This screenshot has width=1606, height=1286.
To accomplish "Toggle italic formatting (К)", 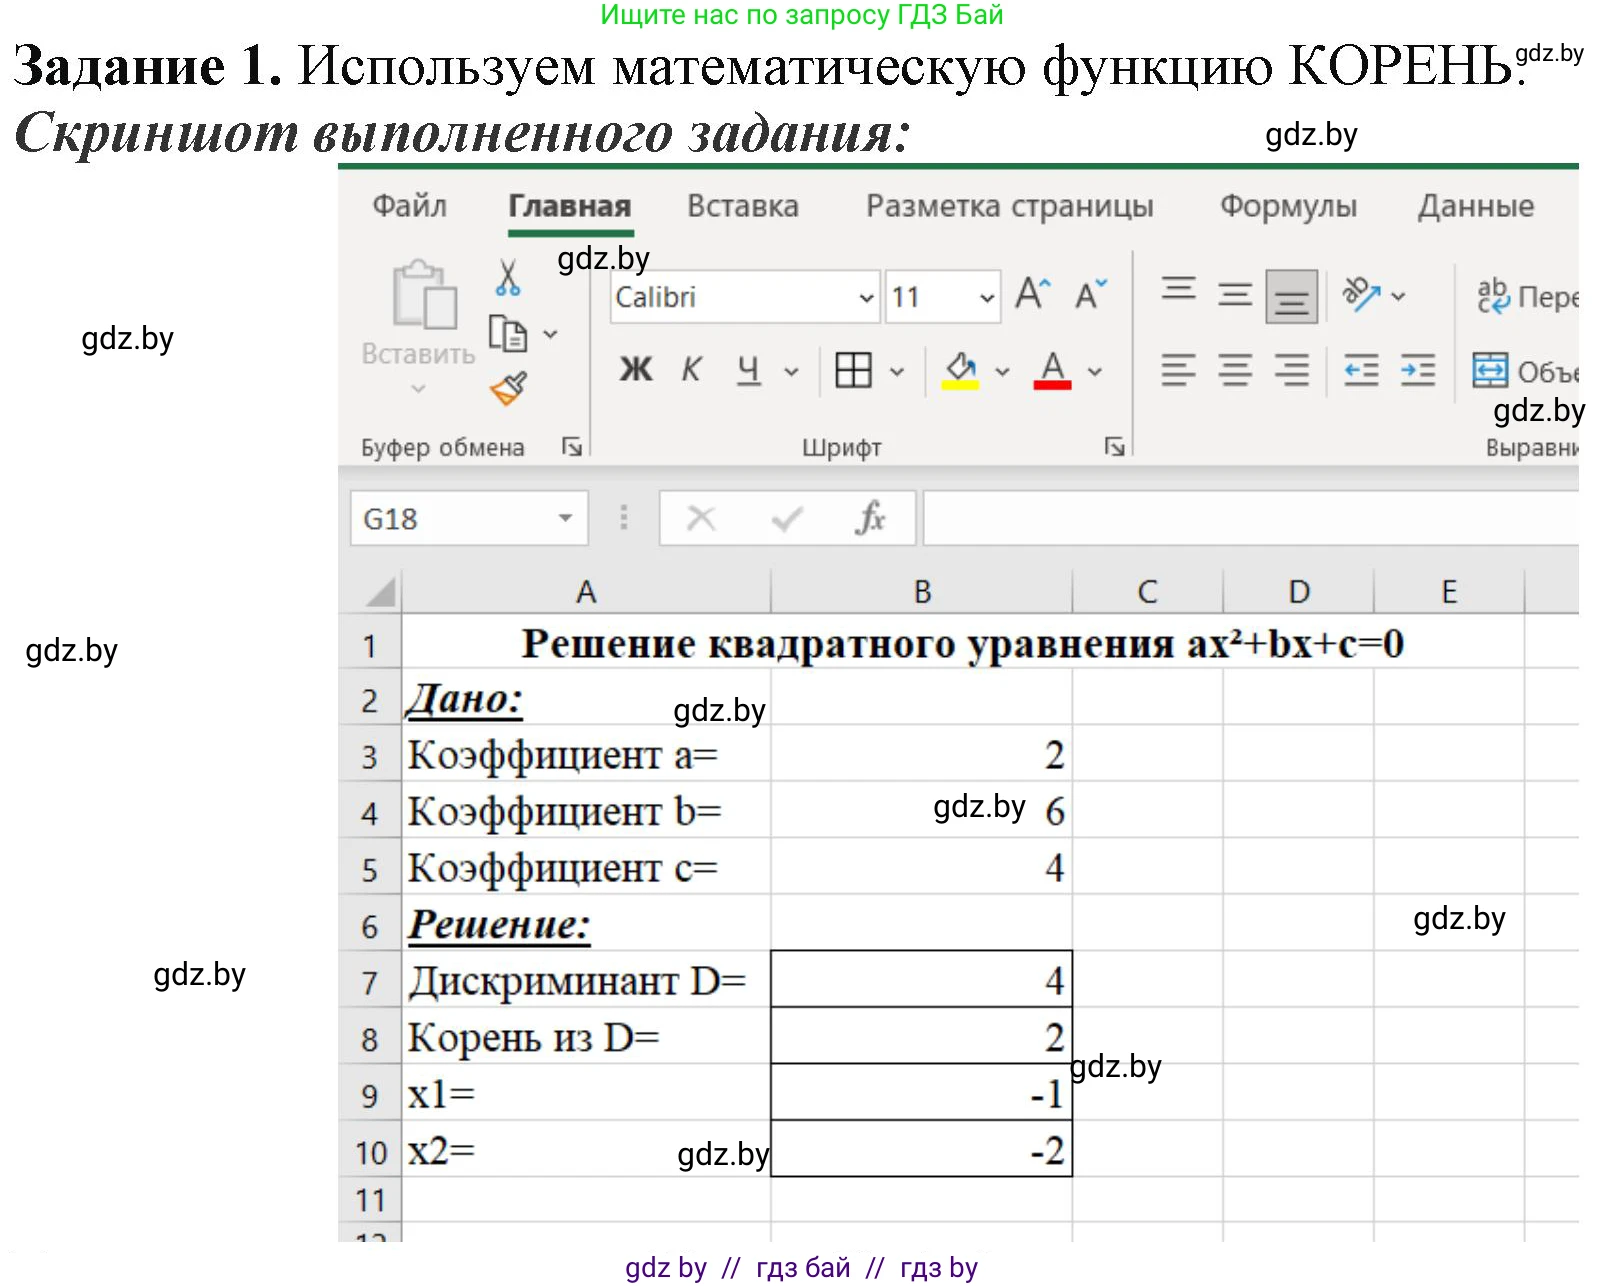I will [690, 370].
